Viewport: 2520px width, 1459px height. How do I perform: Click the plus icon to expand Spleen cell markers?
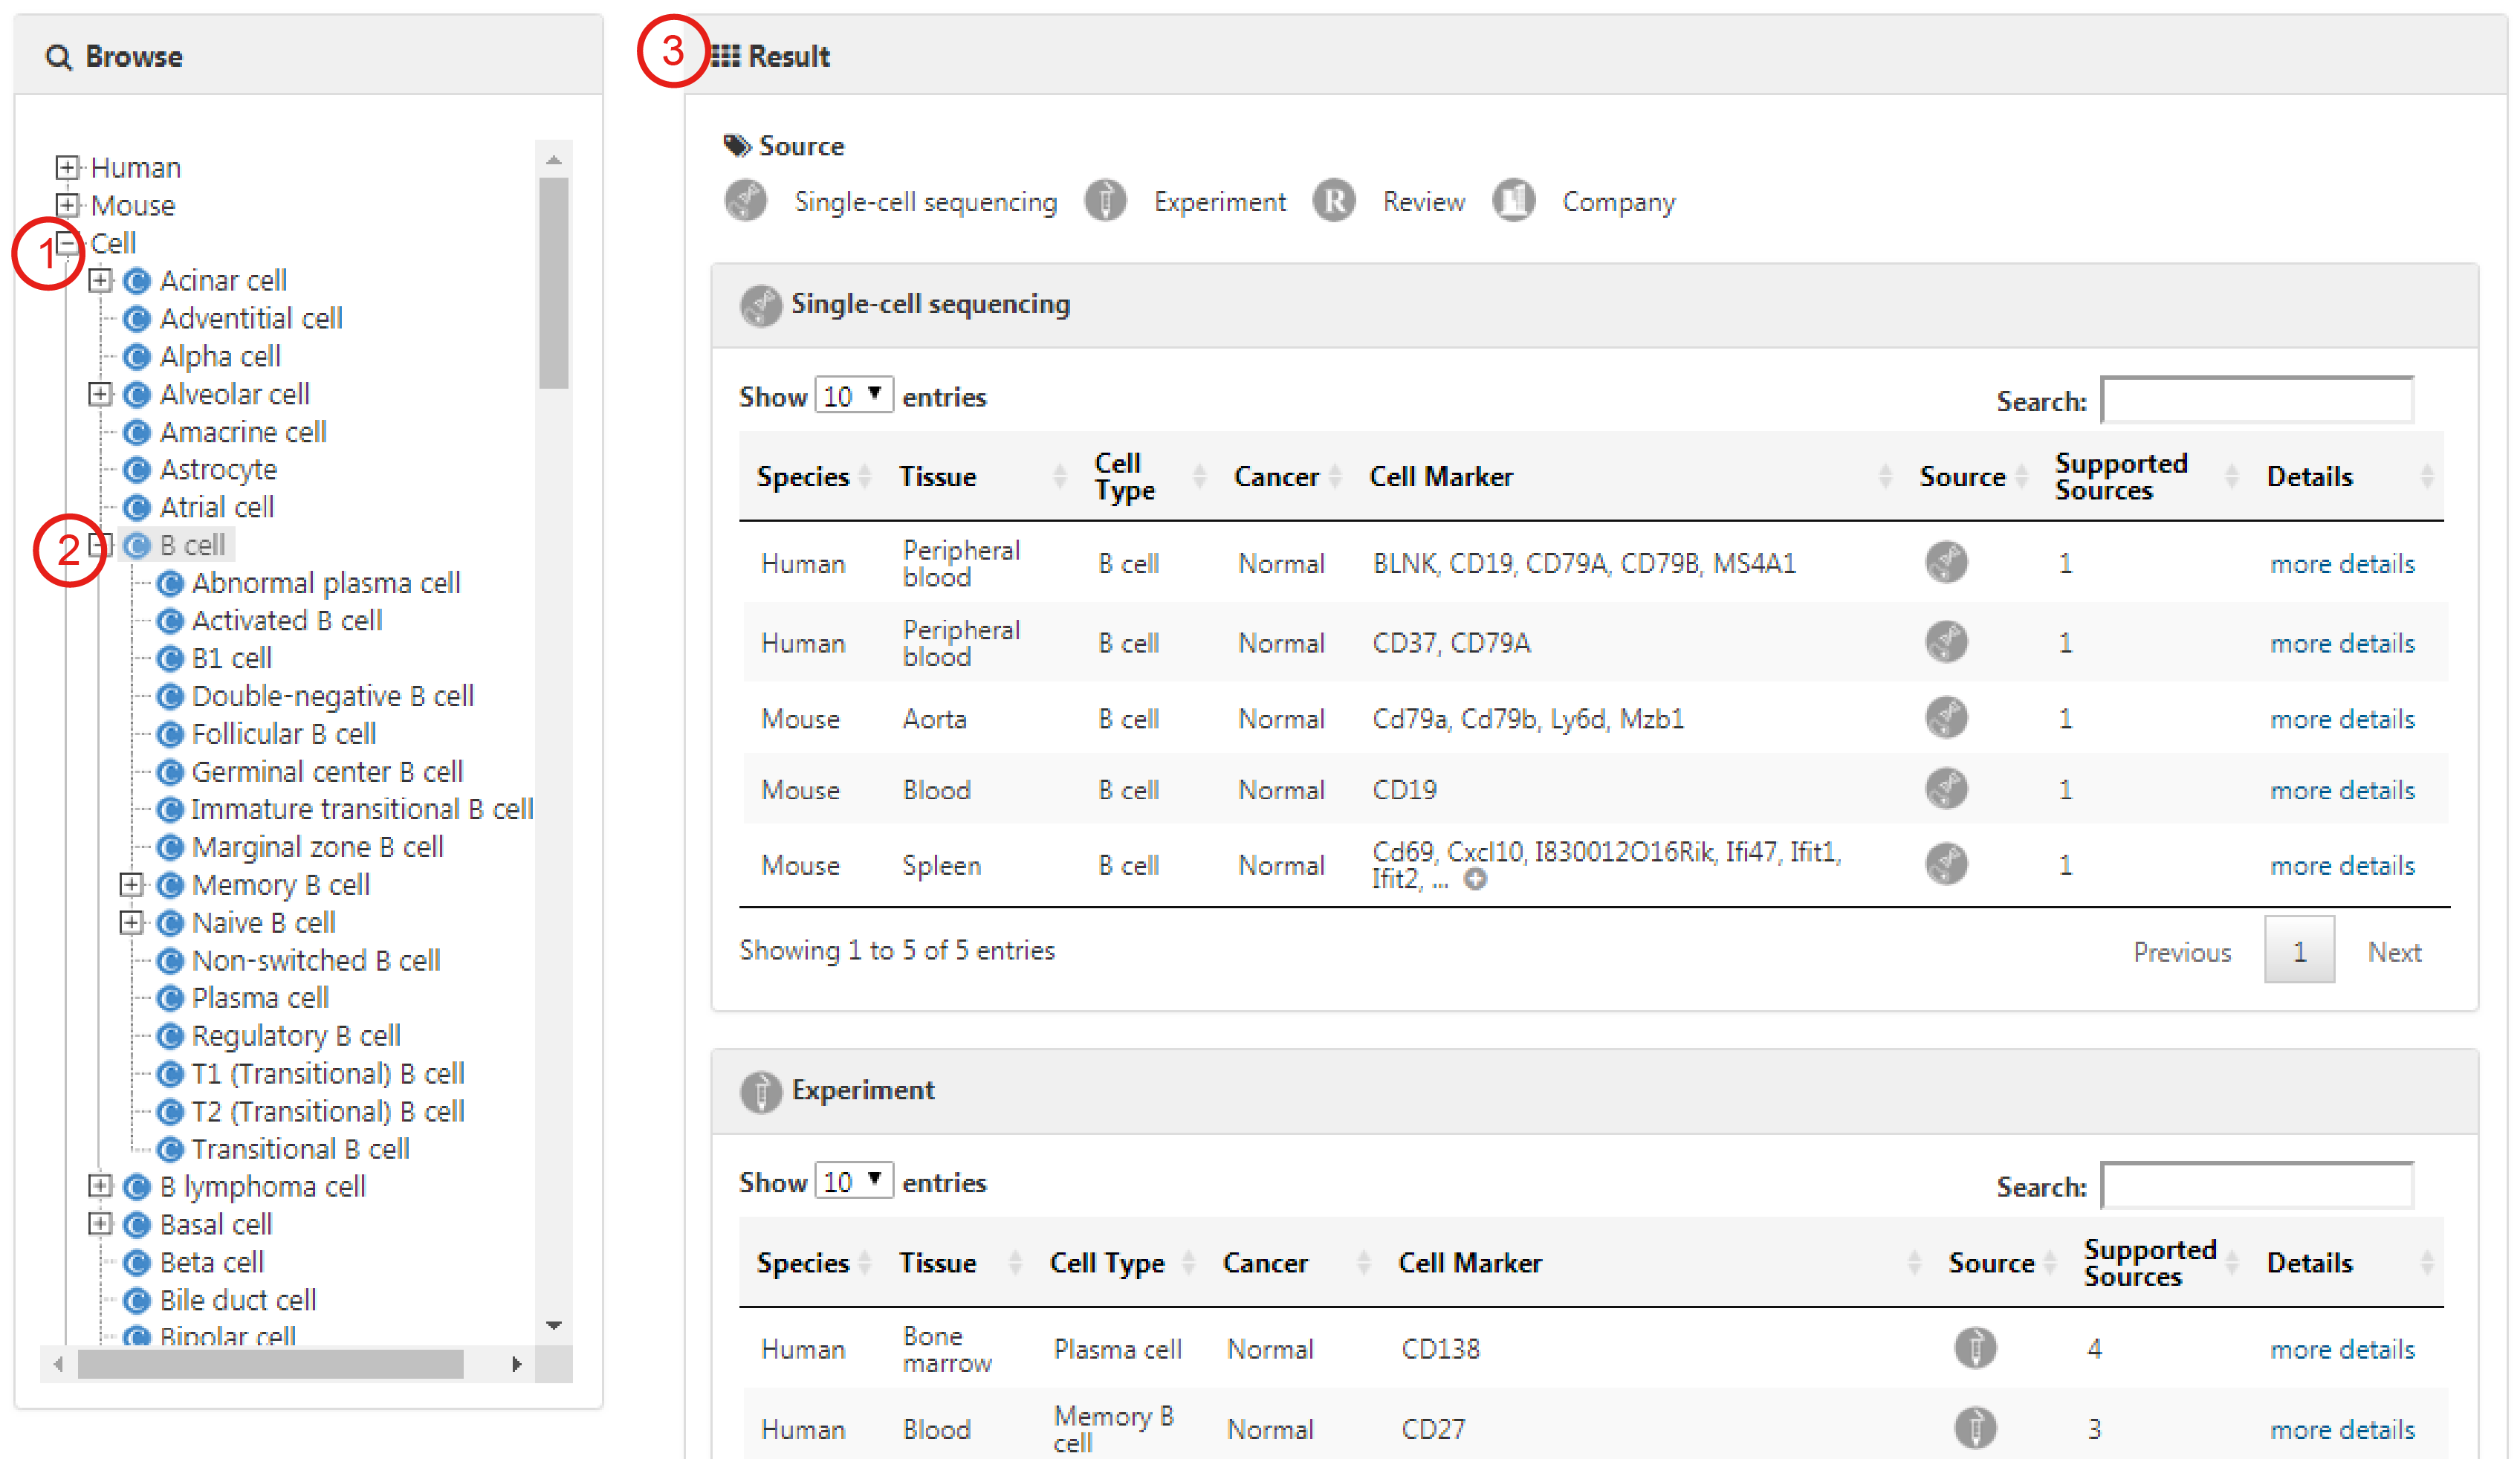point(1475,880)
